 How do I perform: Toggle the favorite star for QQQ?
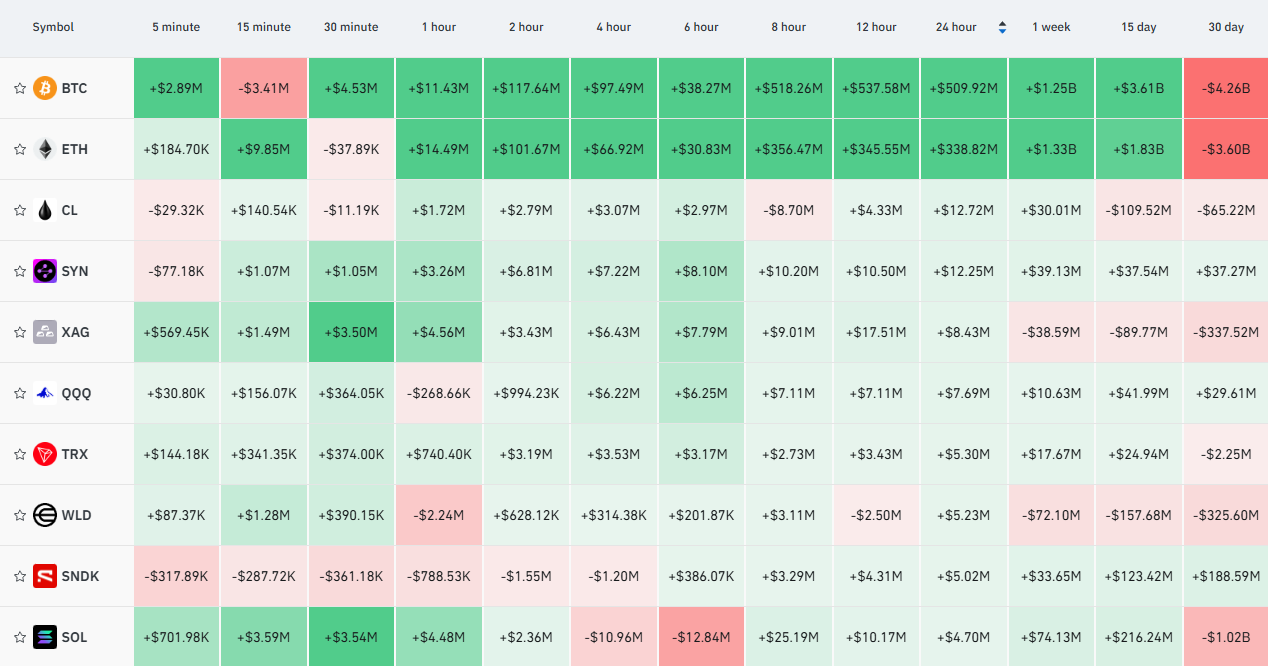click(19, 393)
